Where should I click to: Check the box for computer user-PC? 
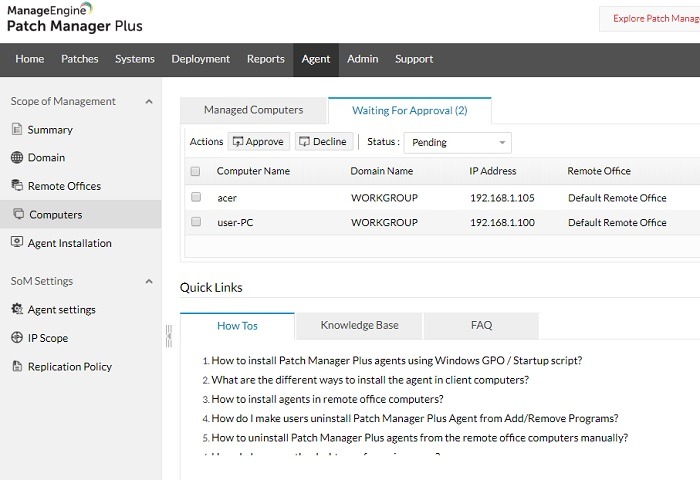pyautogui.click(x=196, y=221)
